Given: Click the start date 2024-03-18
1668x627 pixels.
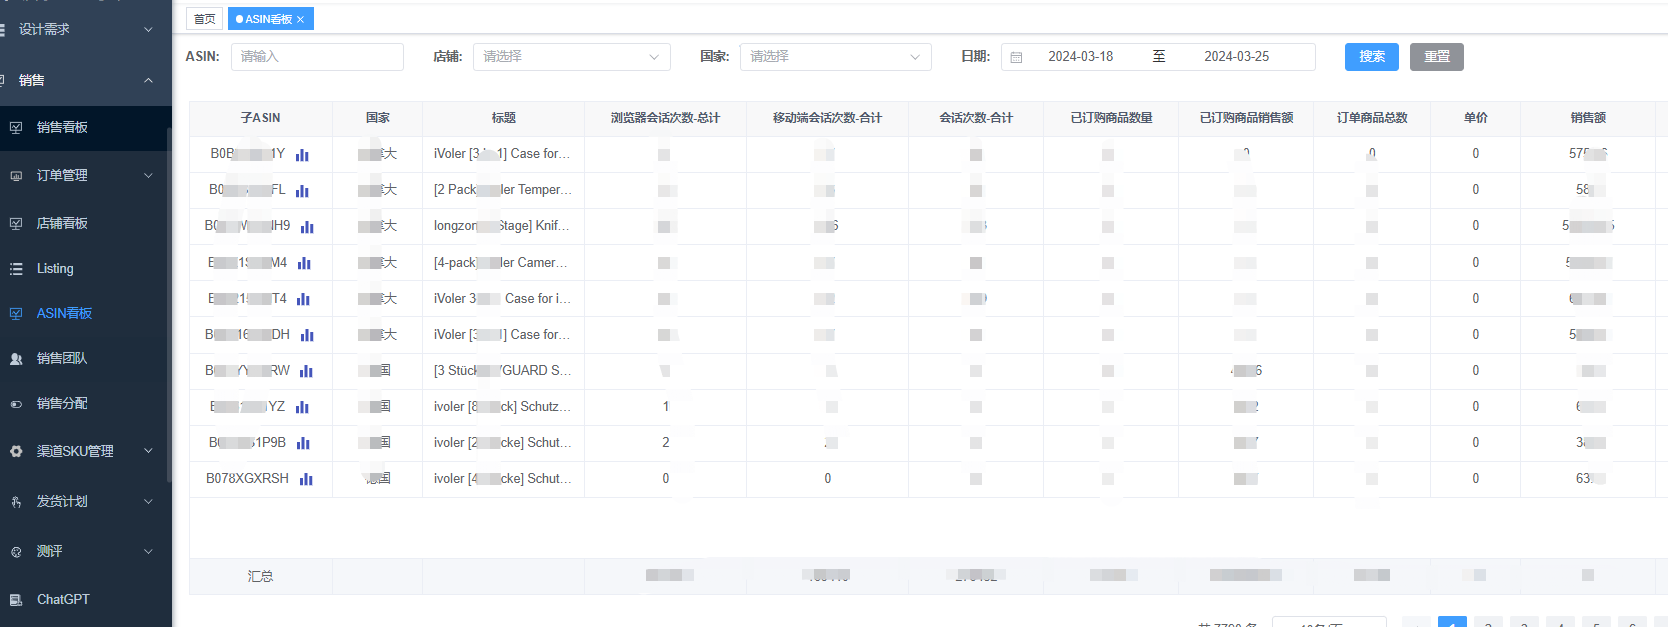Looking at the screenshot, I should pos(1080,57).
